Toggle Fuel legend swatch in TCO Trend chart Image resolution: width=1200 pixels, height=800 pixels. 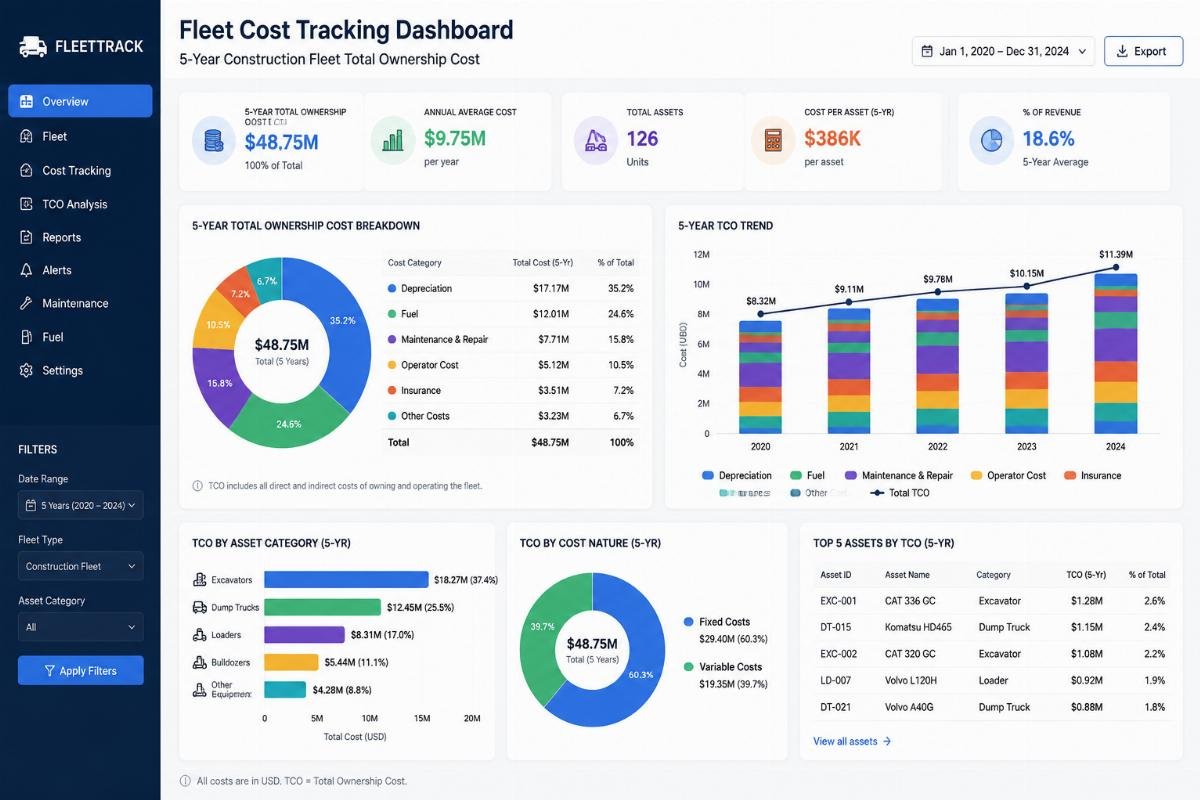pyautogui.click(x=796, y=476)
